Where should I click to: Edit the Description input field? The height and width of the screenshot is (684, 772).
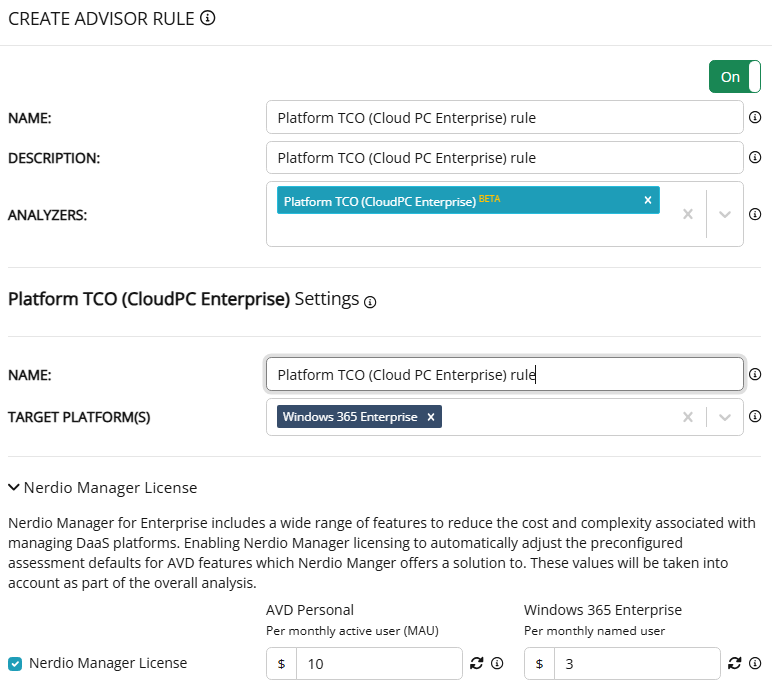coord(505,158)
